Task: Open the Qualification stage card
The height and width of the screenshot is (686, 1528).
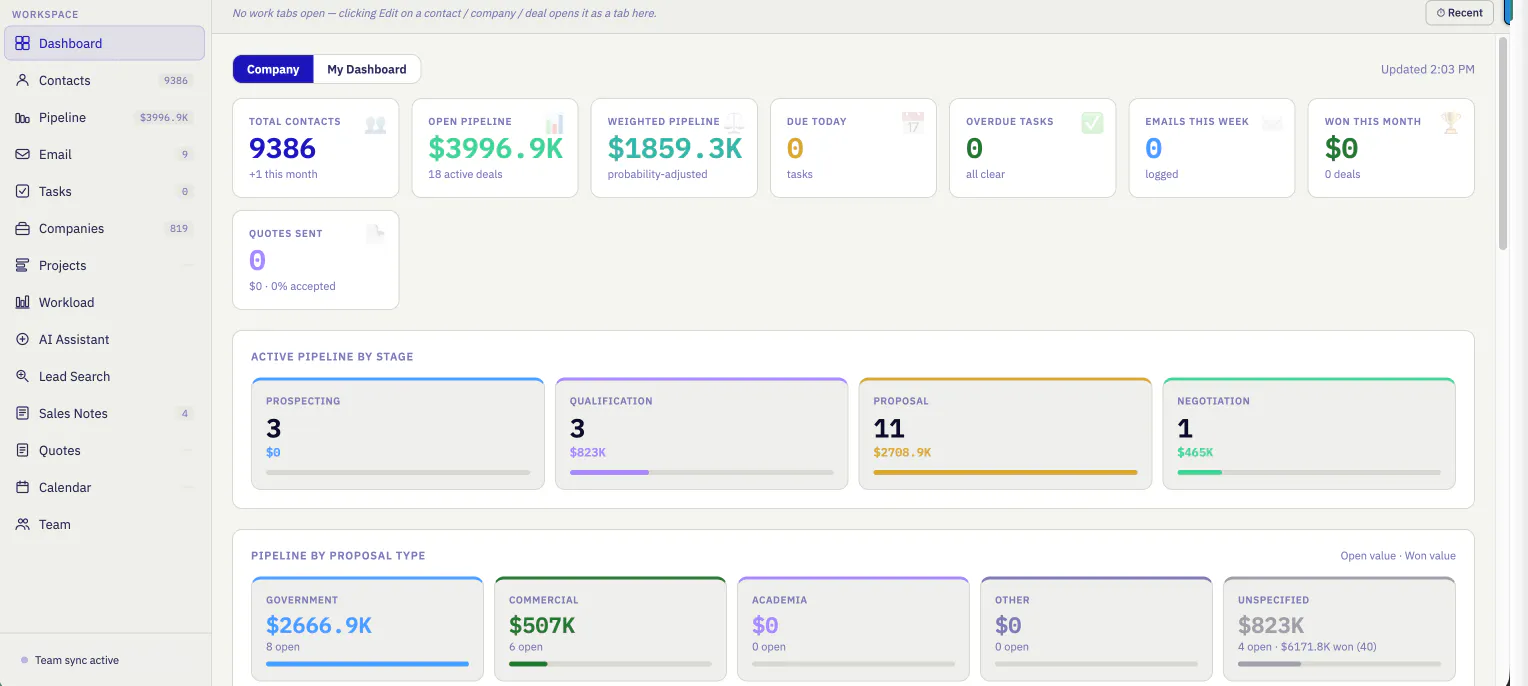Action: coord(701,433)
